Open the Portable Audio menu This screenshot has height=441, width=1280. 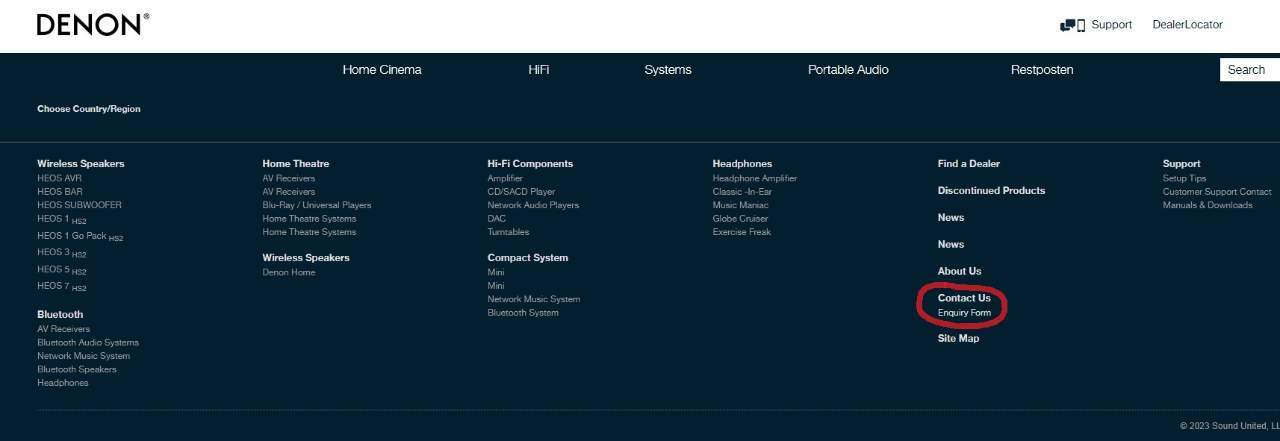tap(848, 70)
